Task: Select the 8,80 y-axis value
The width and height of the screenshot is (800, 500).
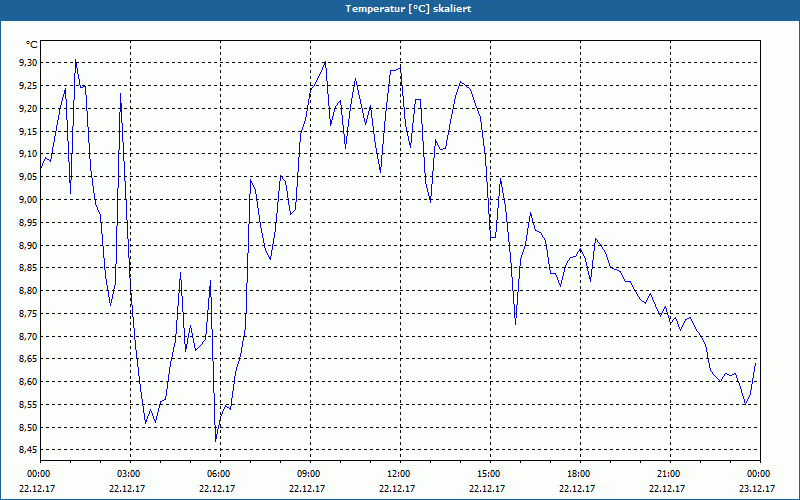Action: (x=28, y=291)
